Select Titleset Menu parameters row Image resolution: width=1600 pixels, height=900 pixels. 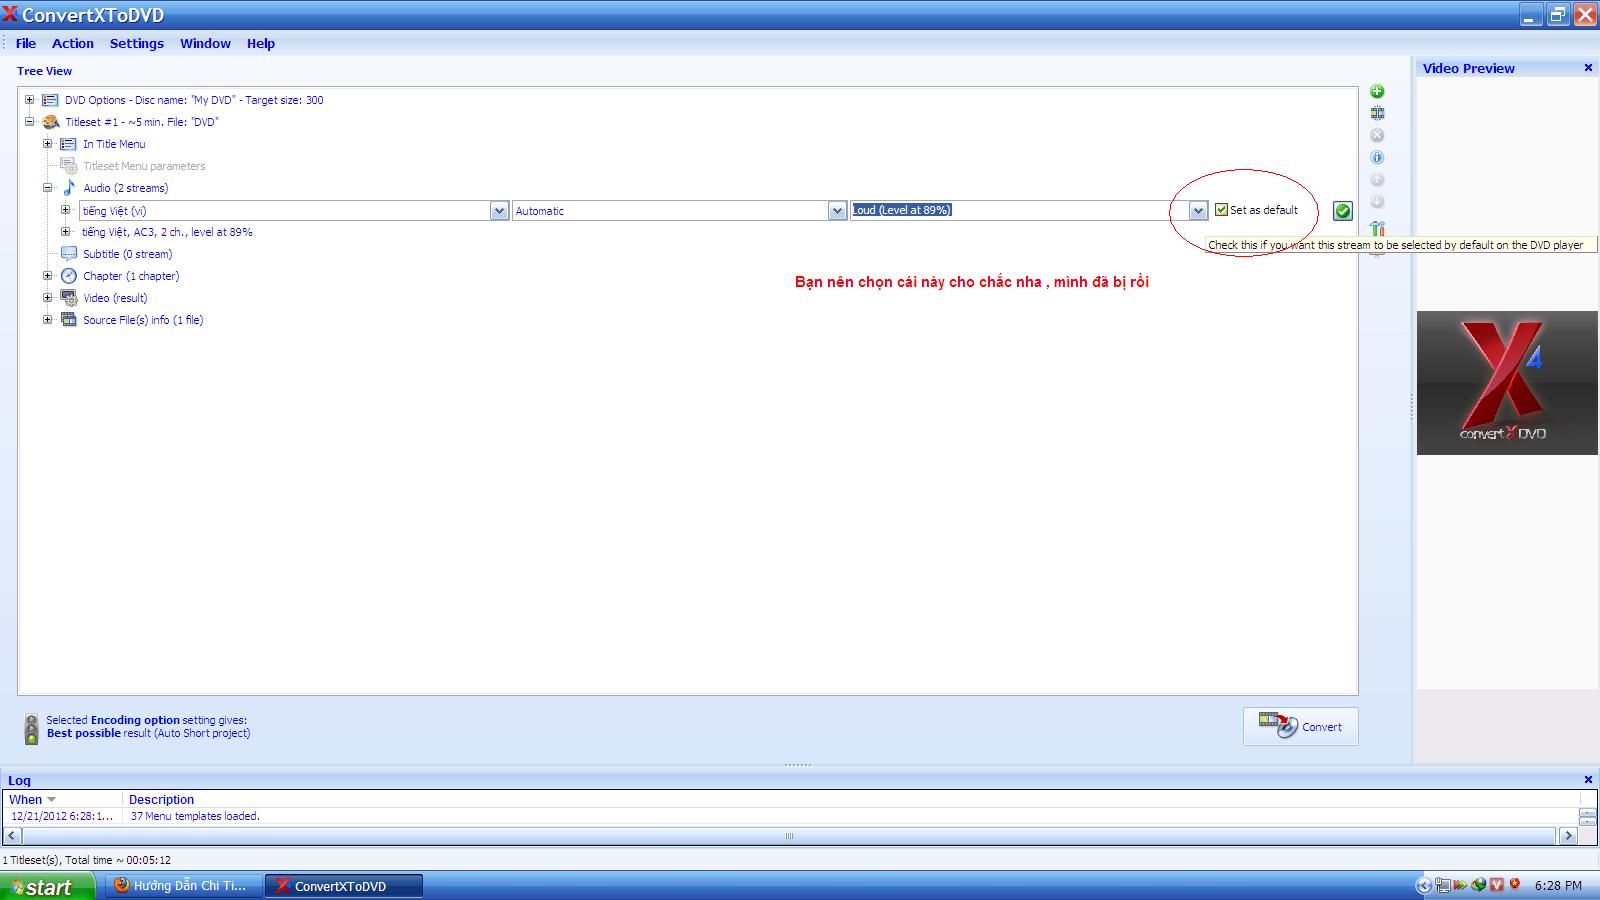[144, 166]
